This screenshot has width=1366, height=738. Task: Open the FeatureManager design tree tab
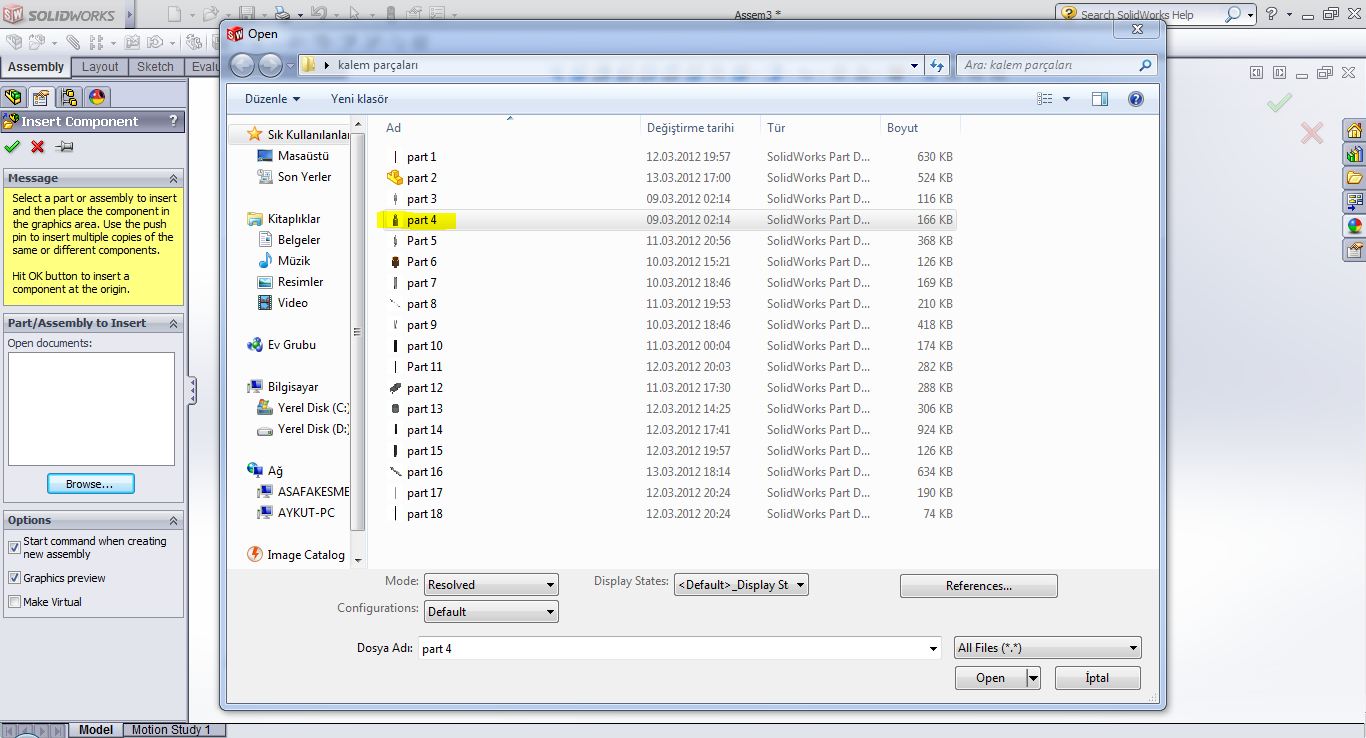click(x=13, y=97)
